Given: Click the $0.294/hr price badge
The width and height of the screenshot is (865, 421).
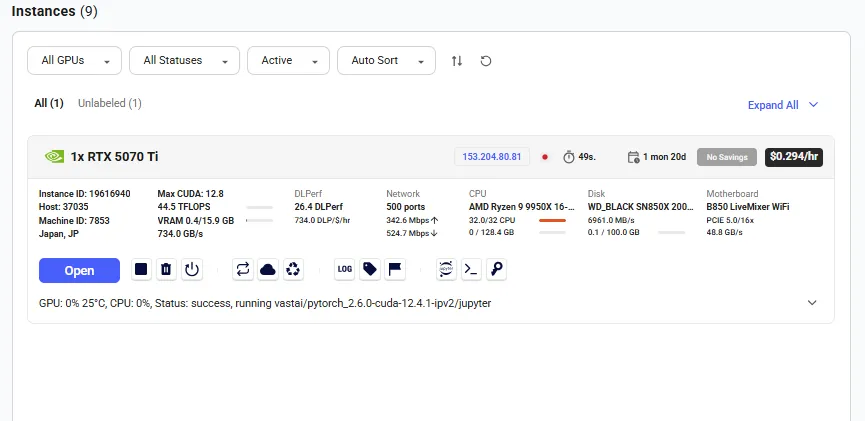Looking at the screenshot, I should click(794, 157).
